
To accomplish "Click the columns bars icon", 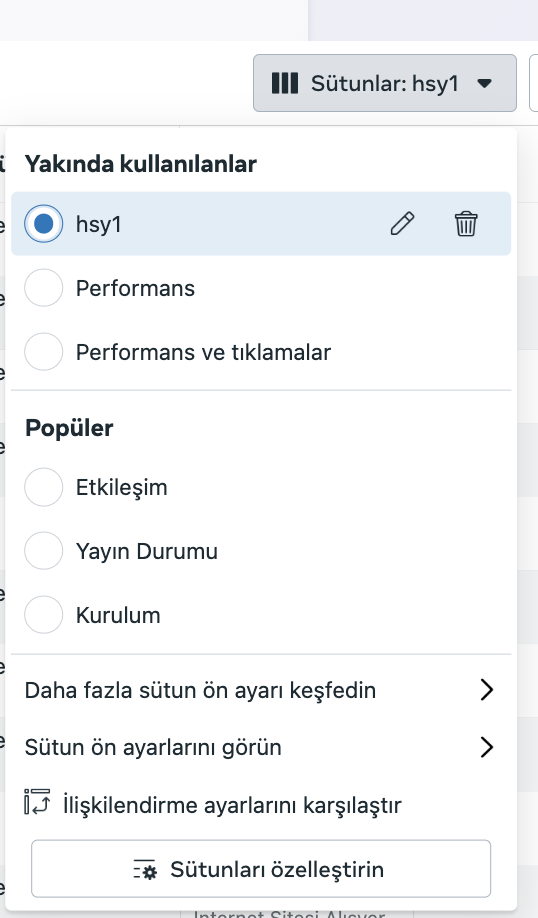I will [x=285, y=83].
